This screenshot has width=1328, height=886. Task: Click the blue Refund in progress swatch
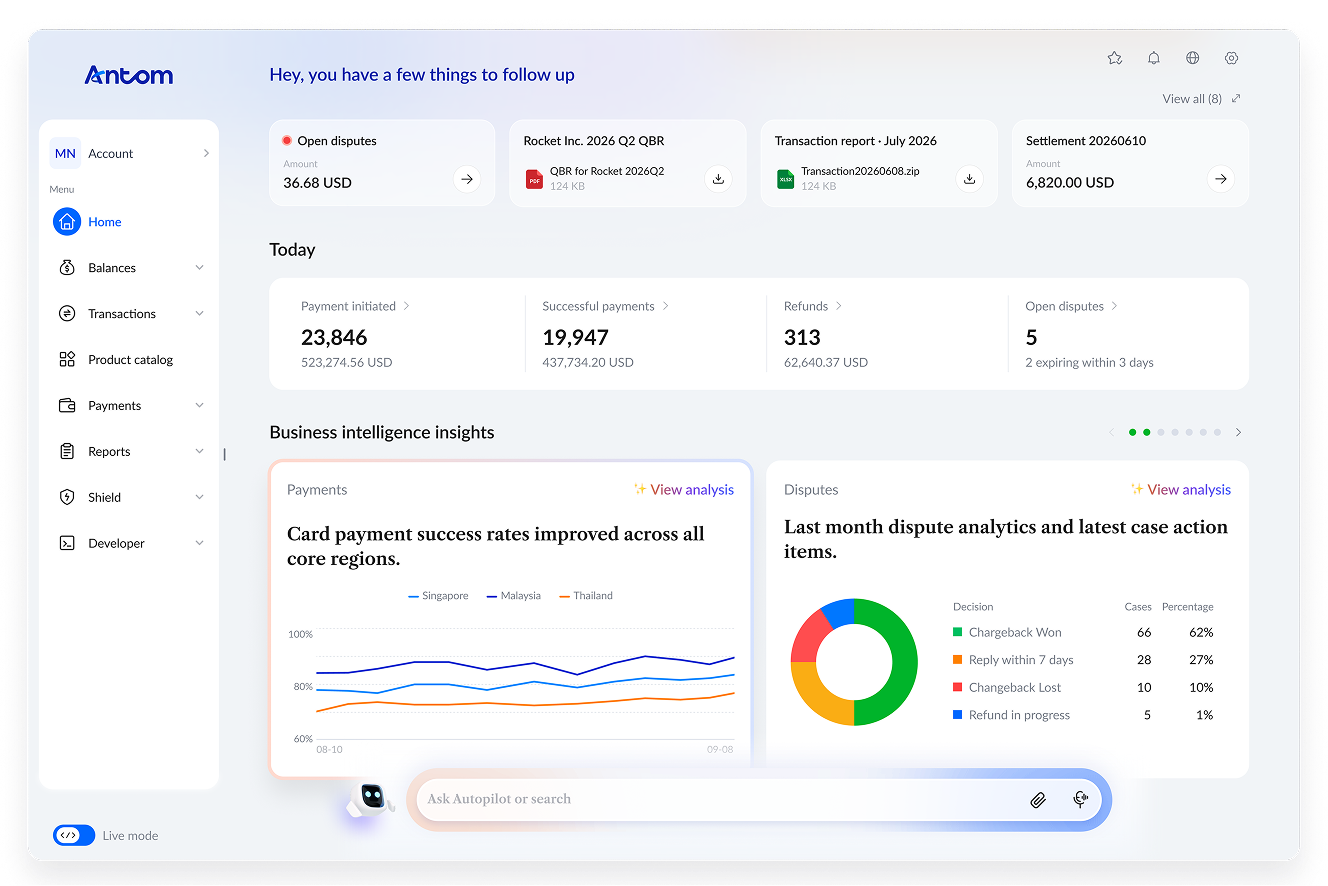[958, 715]
